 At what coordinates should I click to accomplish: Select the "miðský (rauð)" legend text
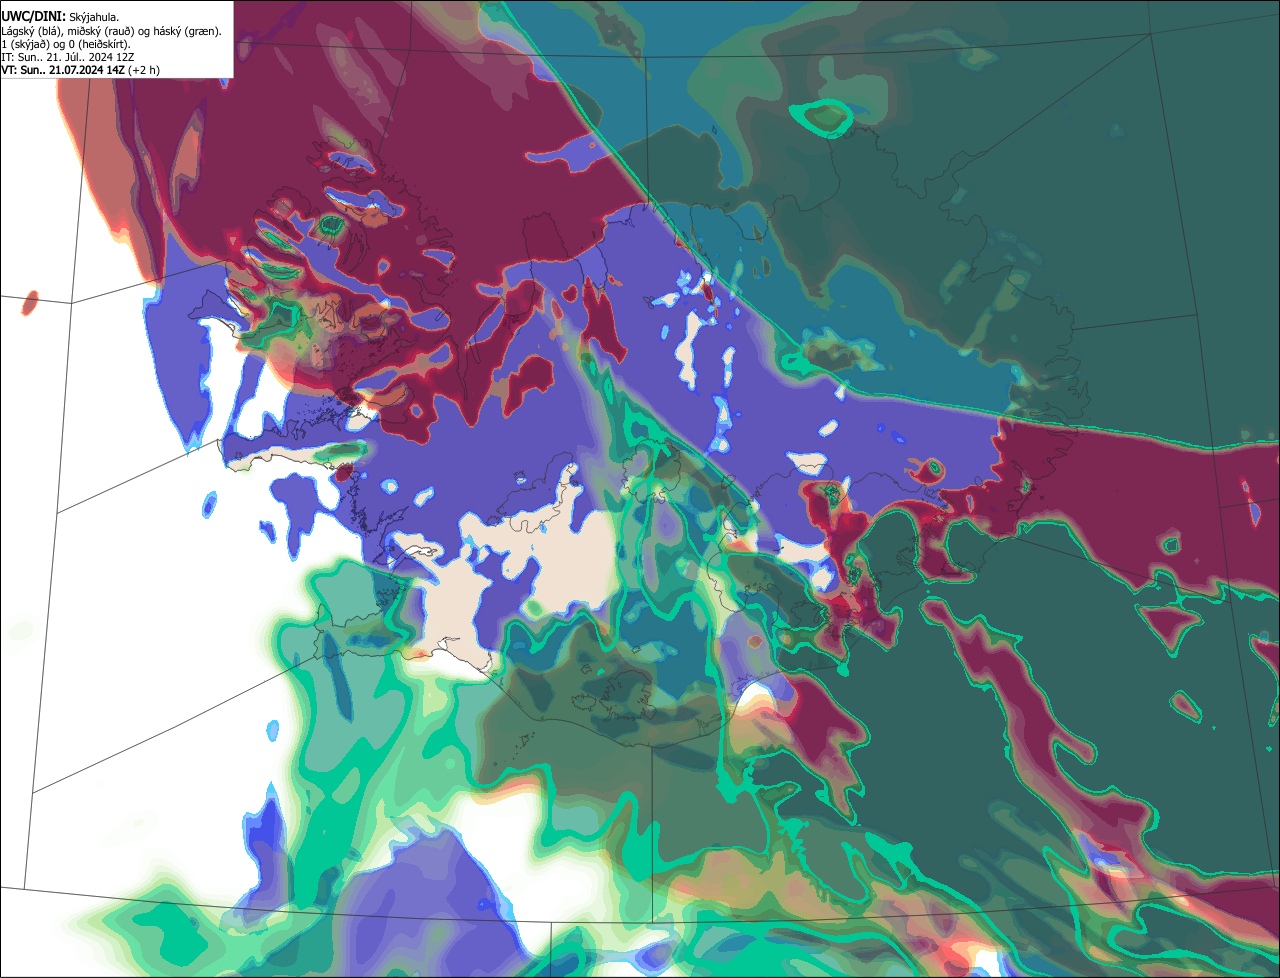[x=100, y=32]
